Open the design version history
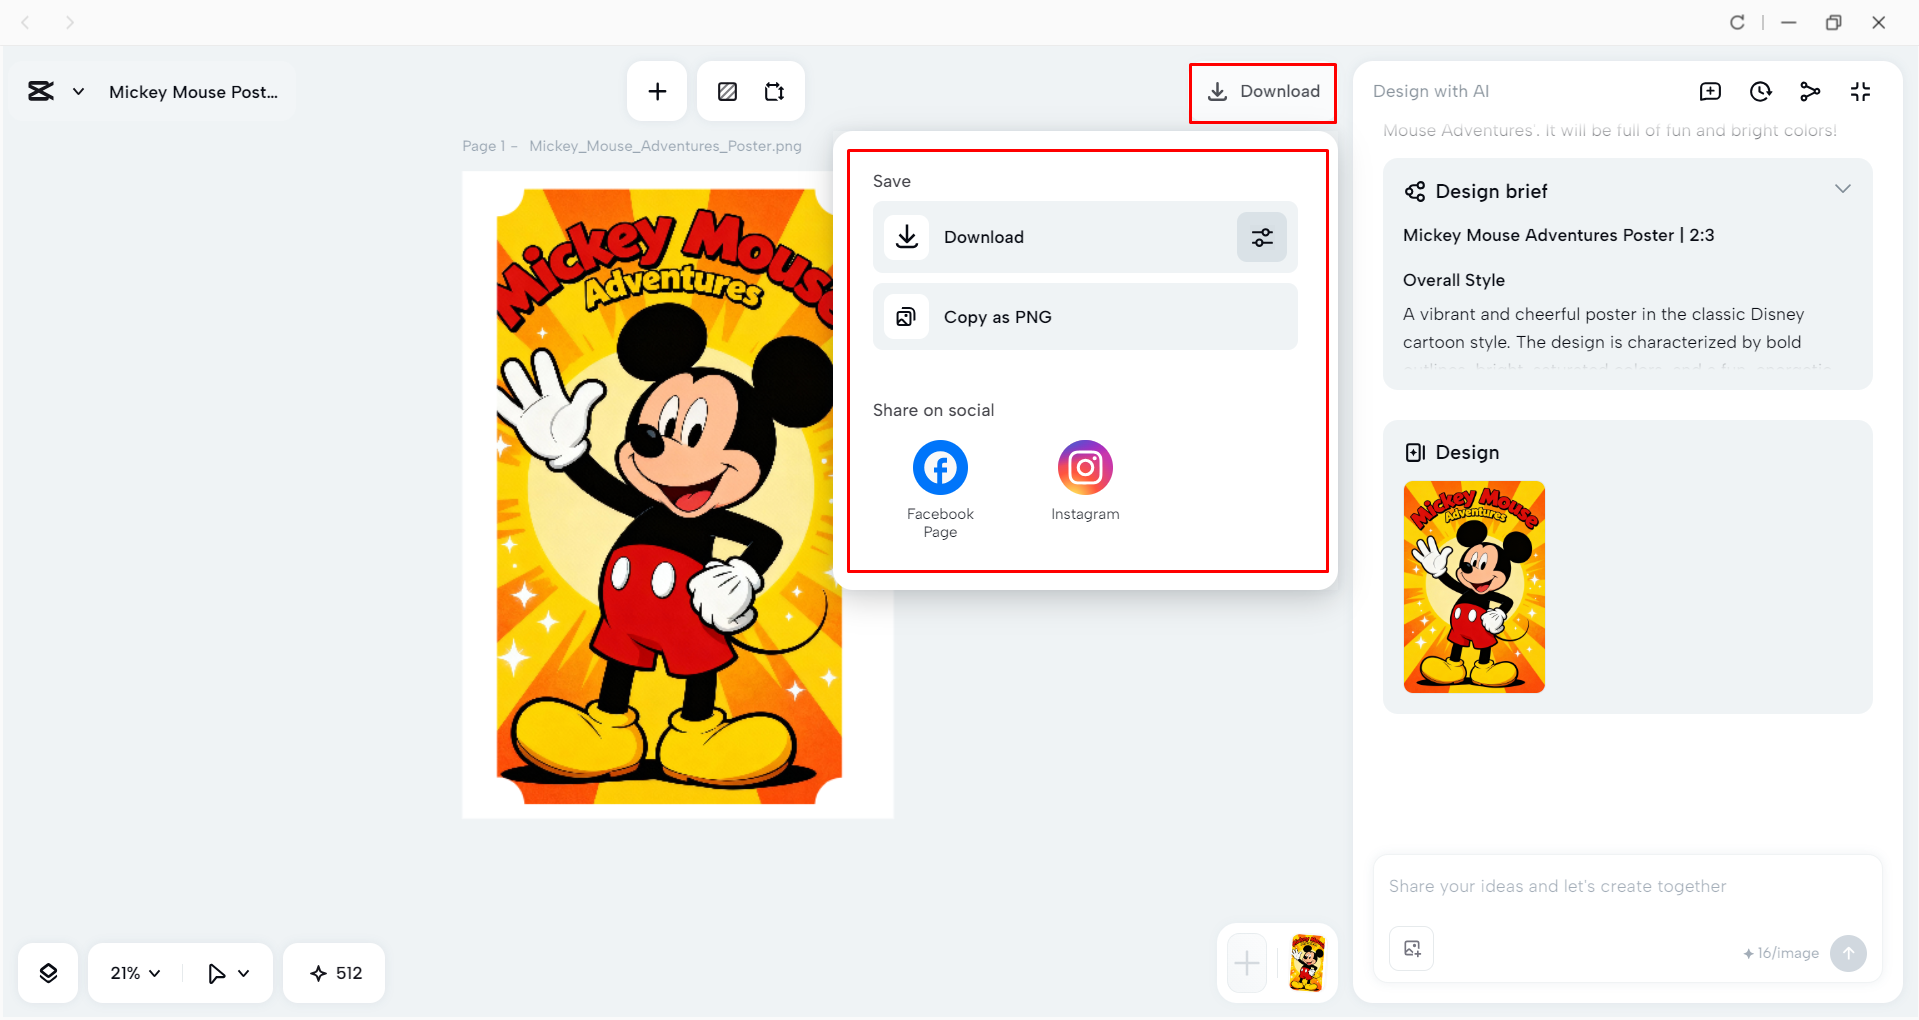The image size is (1919, 1020). click(1760, 91)
